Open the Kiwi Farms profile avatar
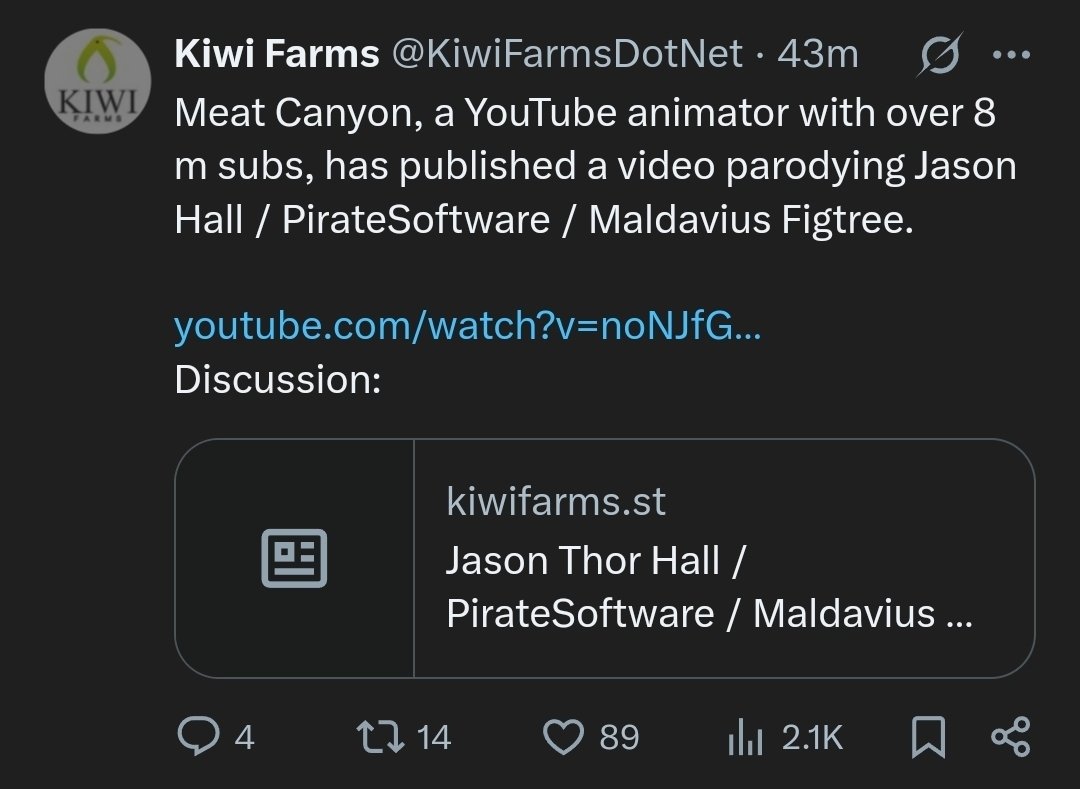Image resolution: width=1080 pixels, height=789 pixels. coord(98,81)
